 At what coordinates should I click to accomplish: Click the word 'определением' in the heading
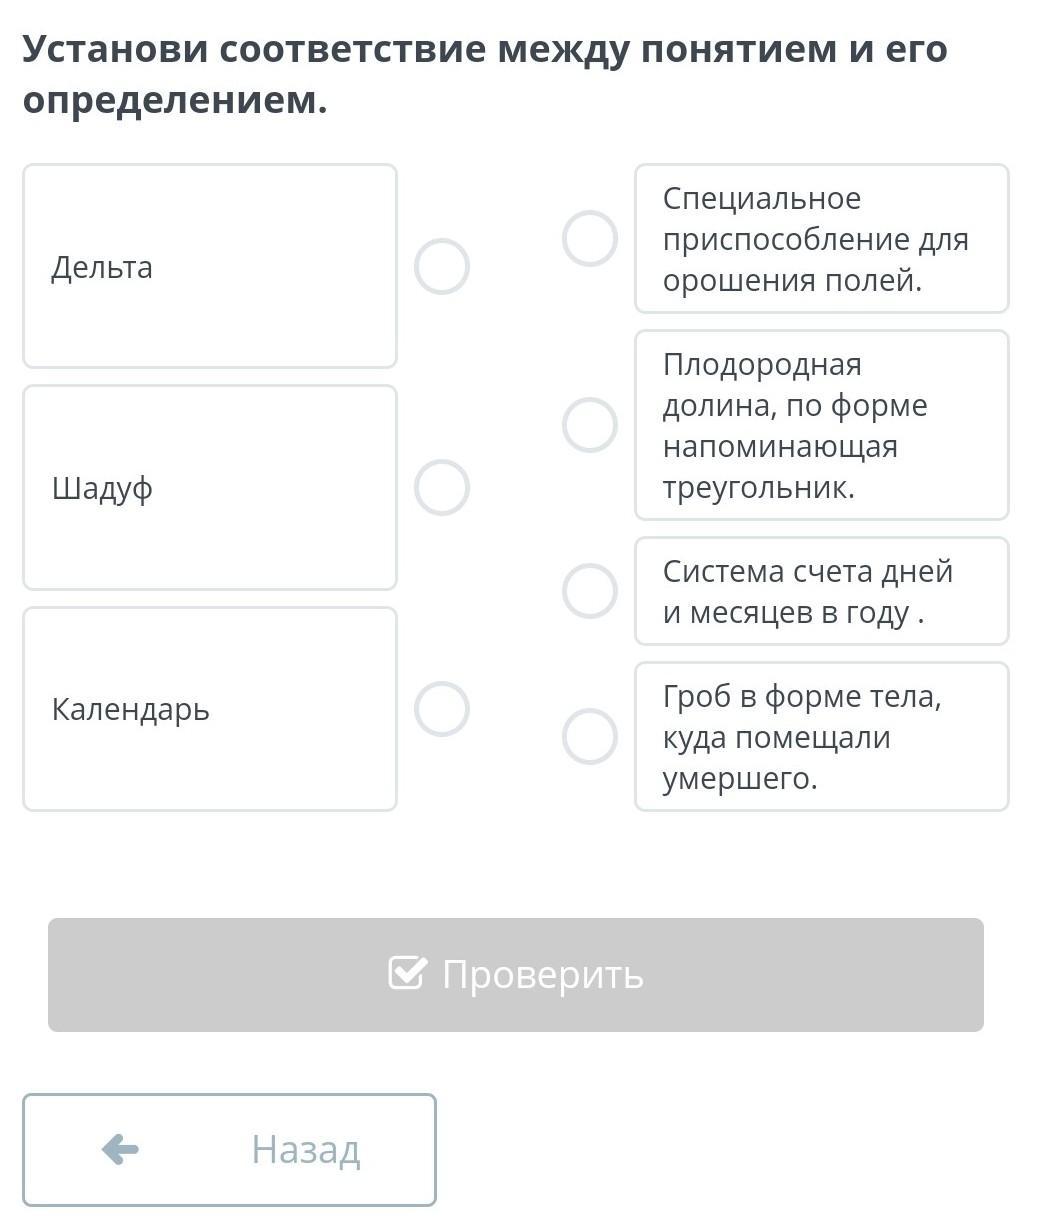(x=175, y=100)
